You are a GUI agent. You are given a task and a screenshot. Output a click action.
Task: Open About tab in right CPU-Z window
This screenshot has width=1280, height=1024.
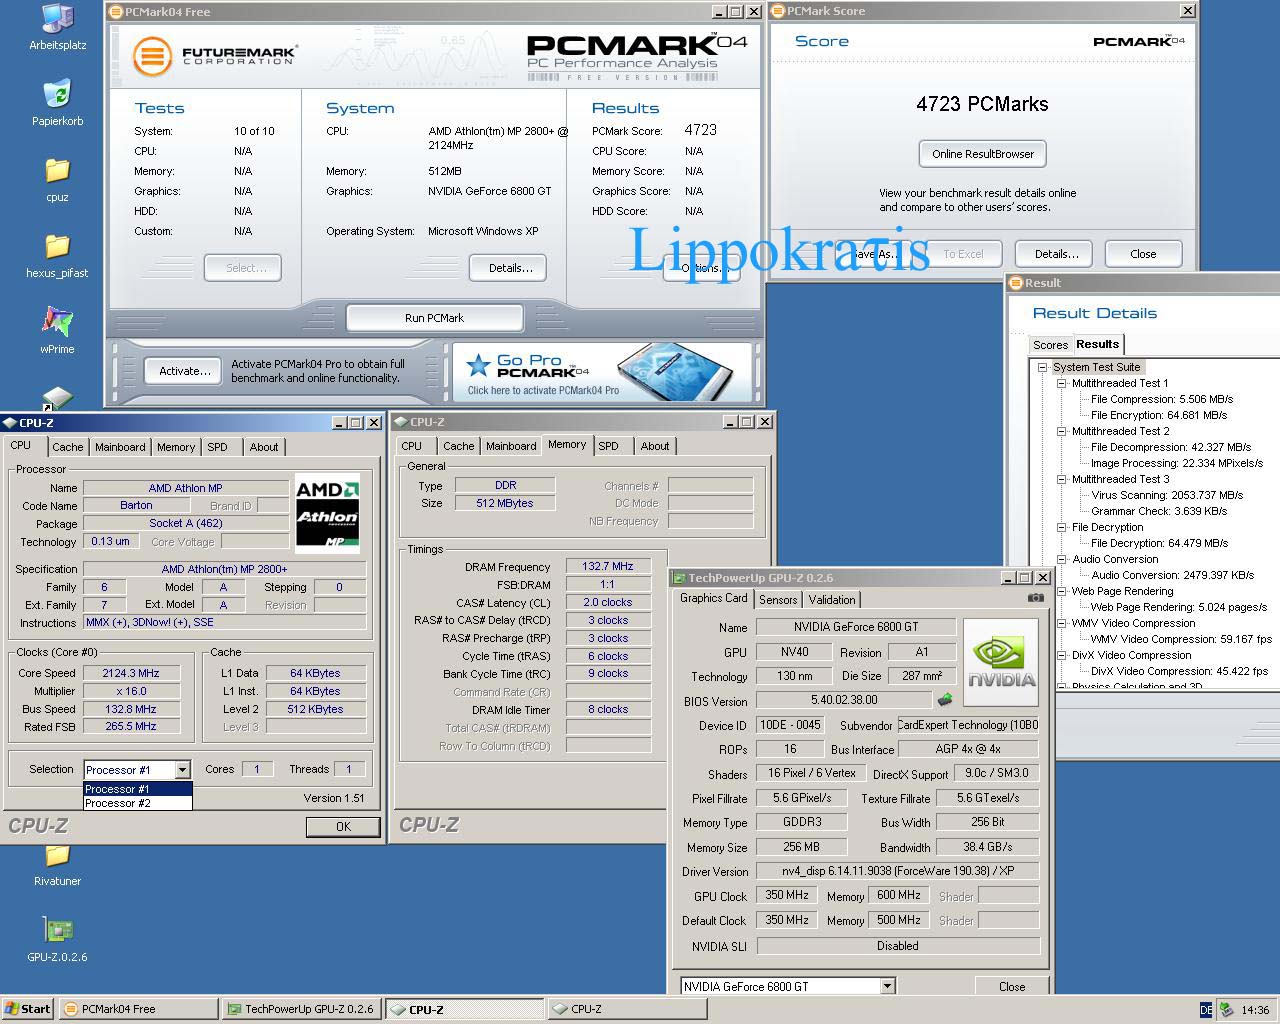655,446
